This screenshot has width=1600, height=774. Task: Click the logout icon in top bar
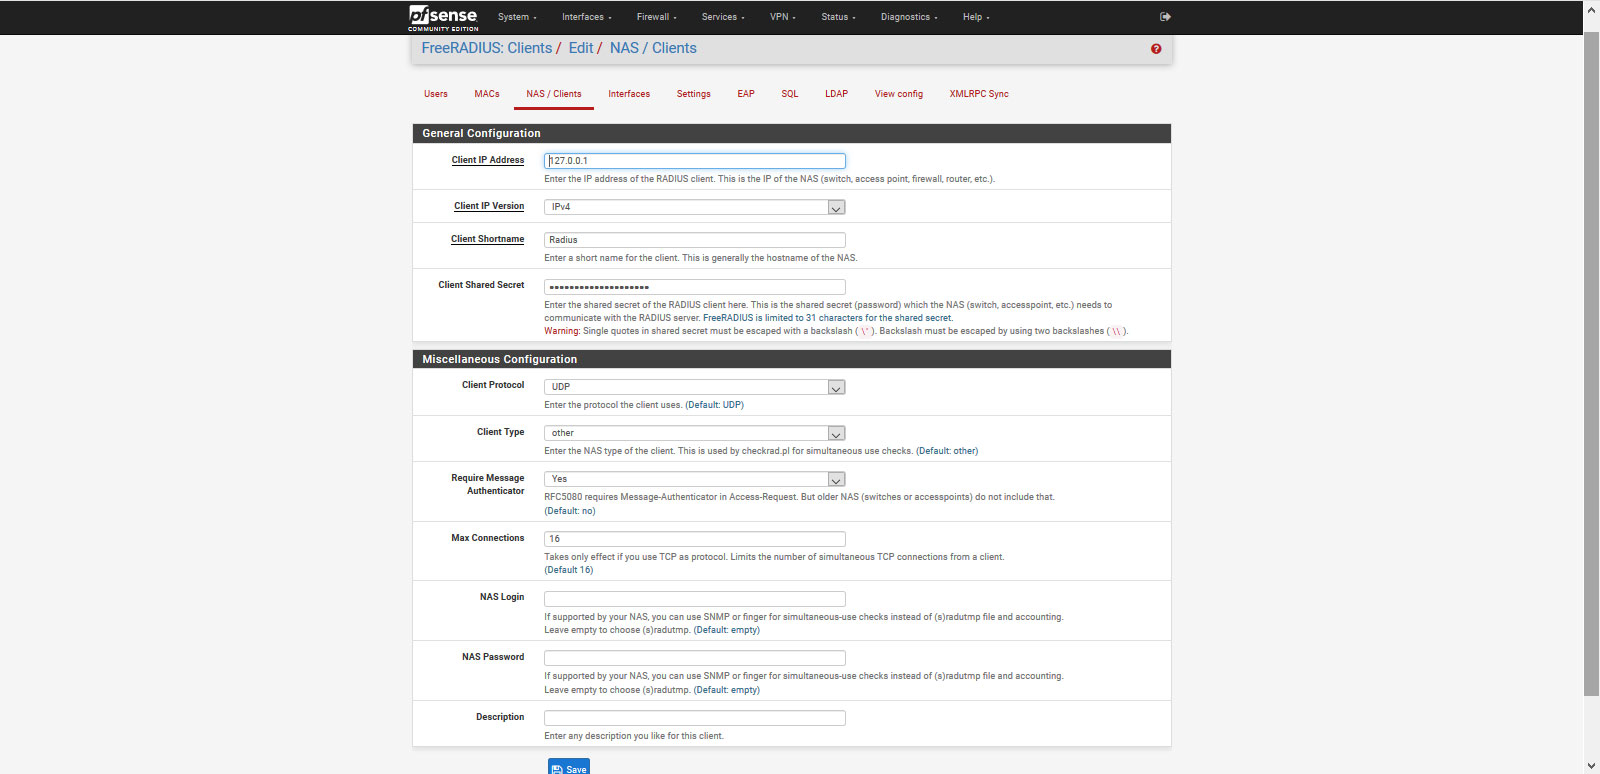click(x=1165, y=17)
